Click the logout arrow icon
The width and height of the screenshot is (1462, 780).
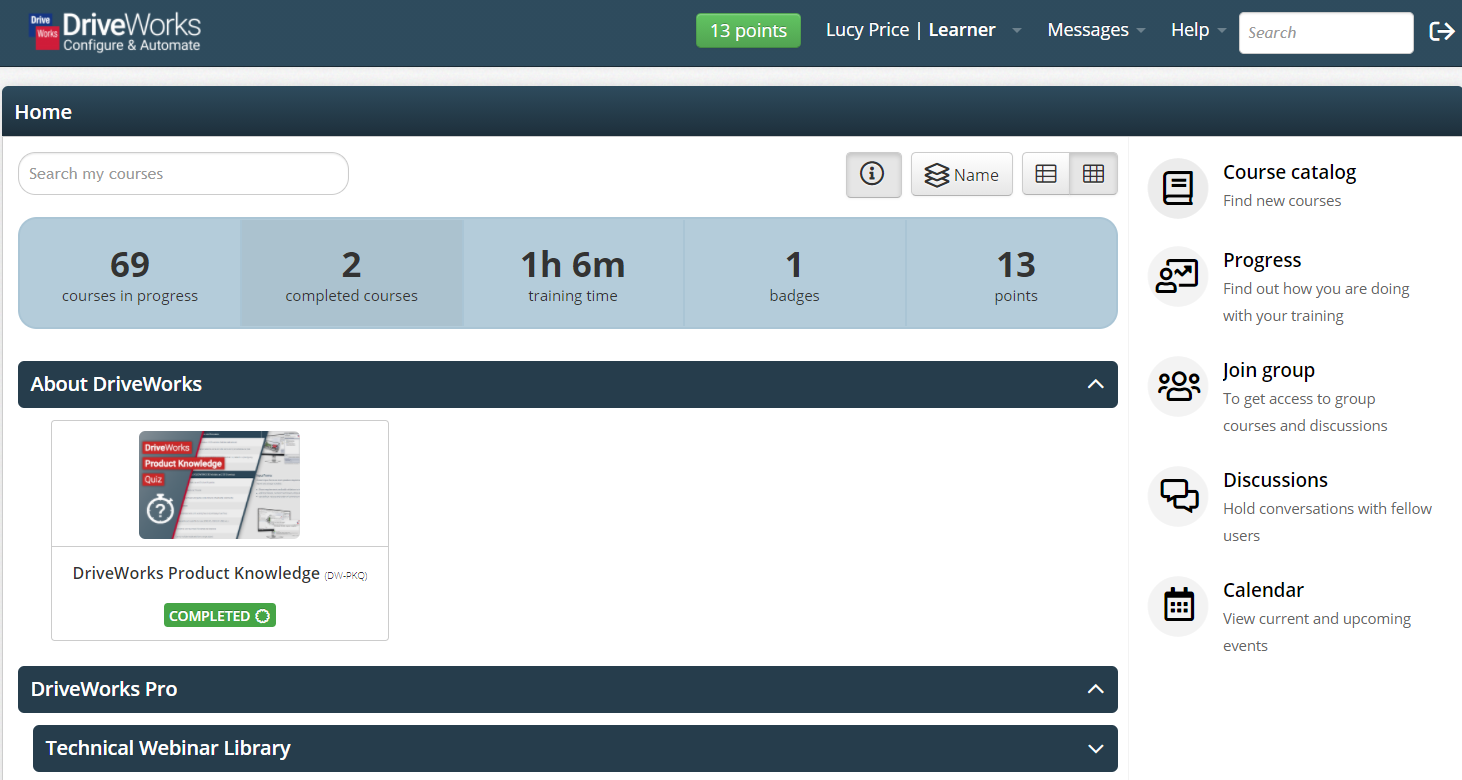pos(1442,31)
